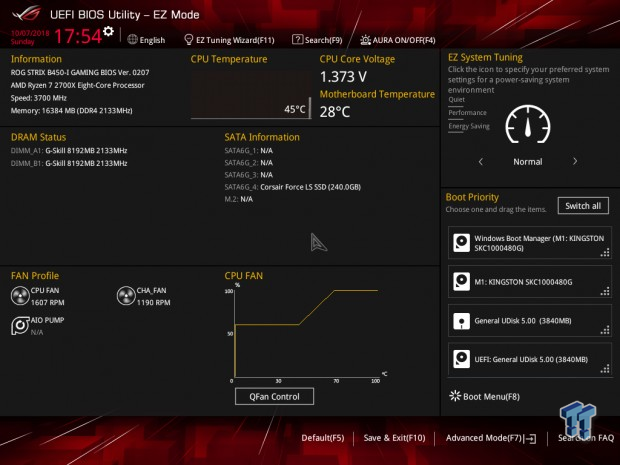The width and height of the screenshot is (620, 465).
Task: Click the UEFI: General UDisk disk icon
Action: tap(461, 359)
